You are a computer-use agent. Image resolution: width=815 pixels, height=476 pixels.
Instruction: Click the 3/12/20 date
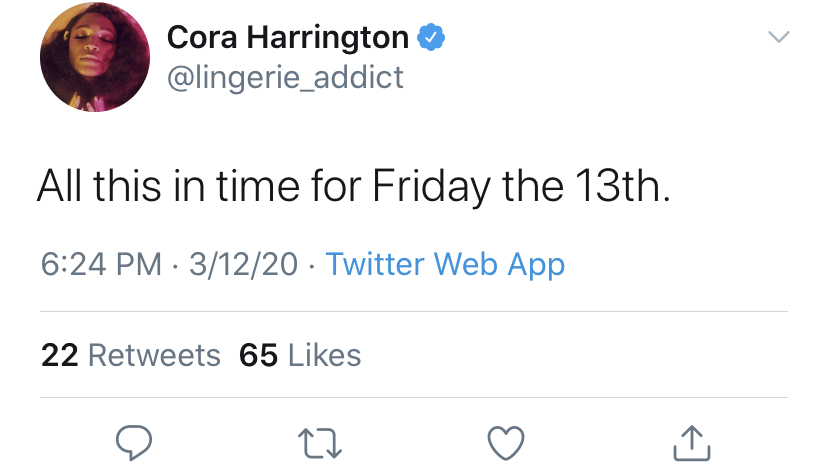(x=243, y=264)
